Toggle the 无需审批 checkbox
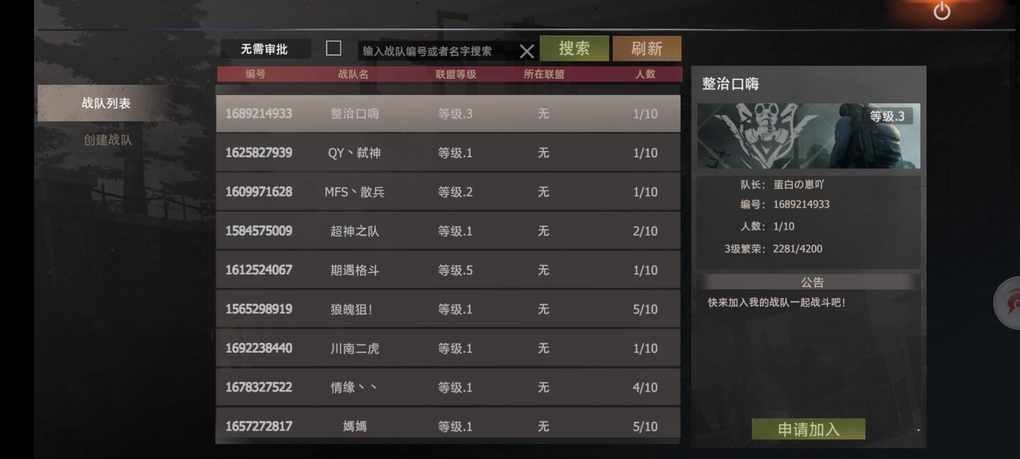Screen dimensions: 1020x459 tap(333, 48)
